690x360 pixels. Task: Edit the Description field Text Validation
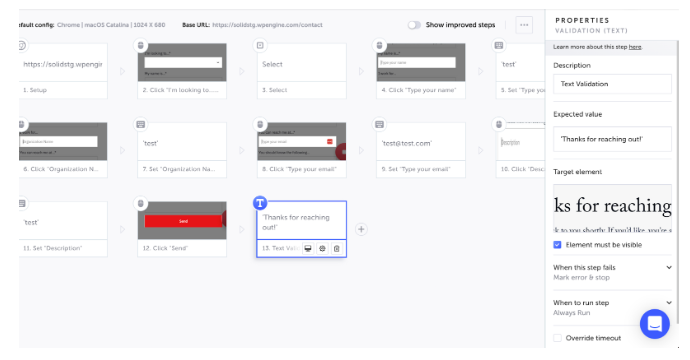click(612, 84)
